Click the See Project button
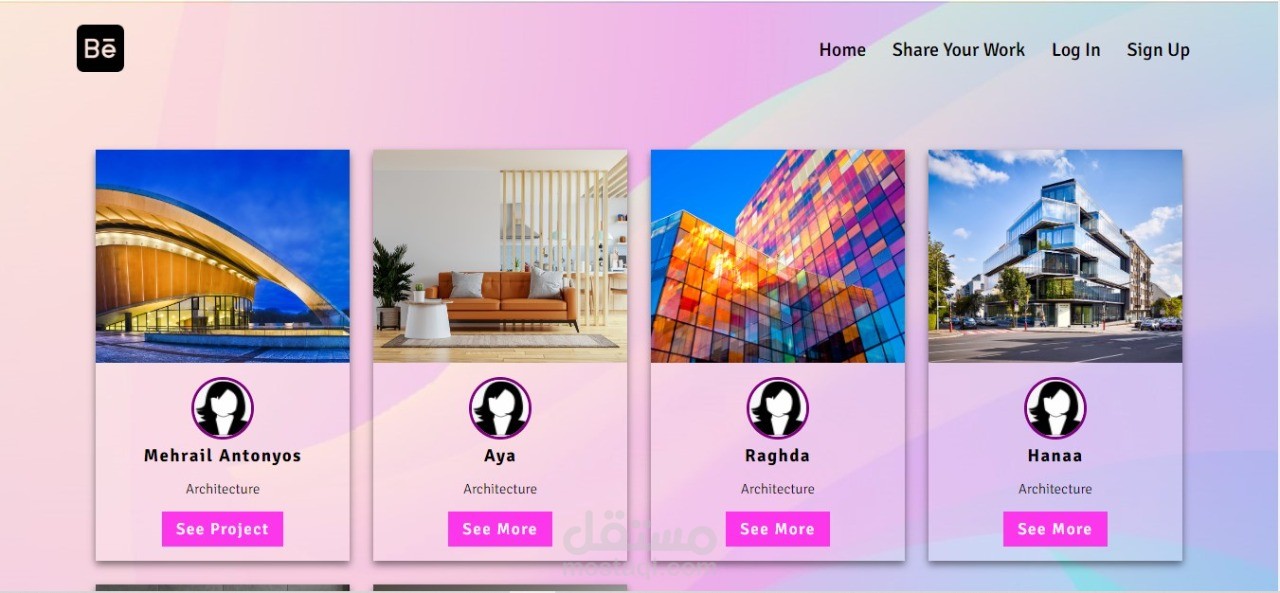The width and height of the screenshot is (1280, 593). pyautogui.click(x=223, y=529)
